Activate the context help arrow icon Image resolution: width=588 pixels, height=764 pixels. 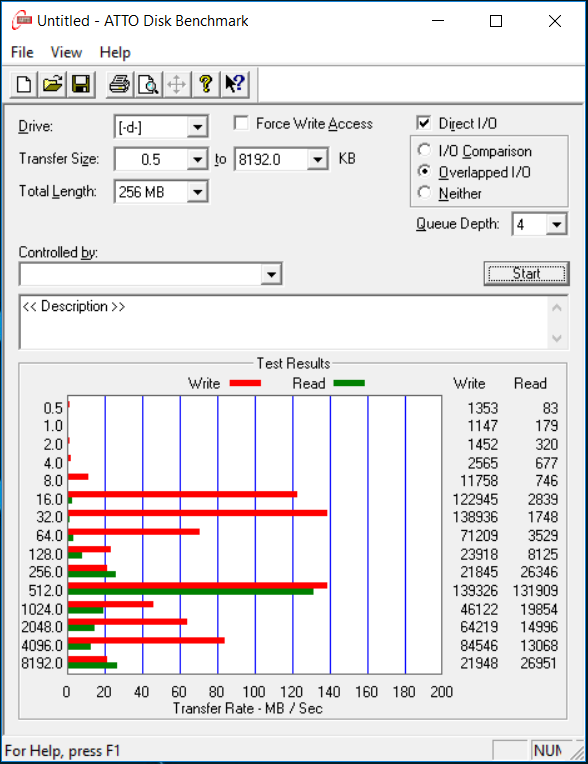pos(235,84)
